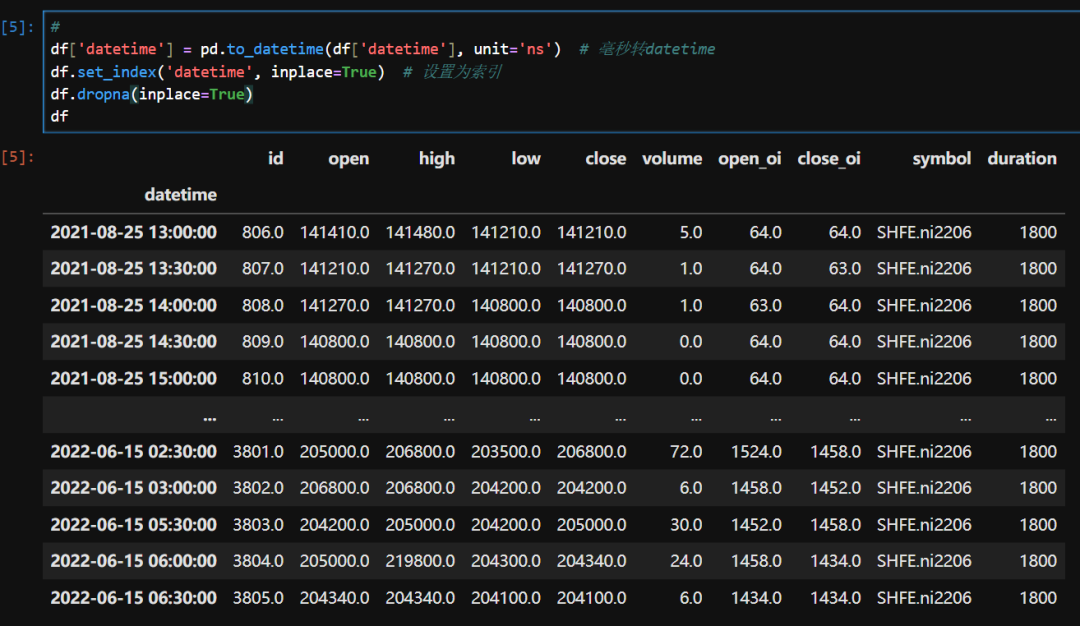
Task: Click the 'df.dropna(inplace=True)' code line
Action: [x=152, y=94]
